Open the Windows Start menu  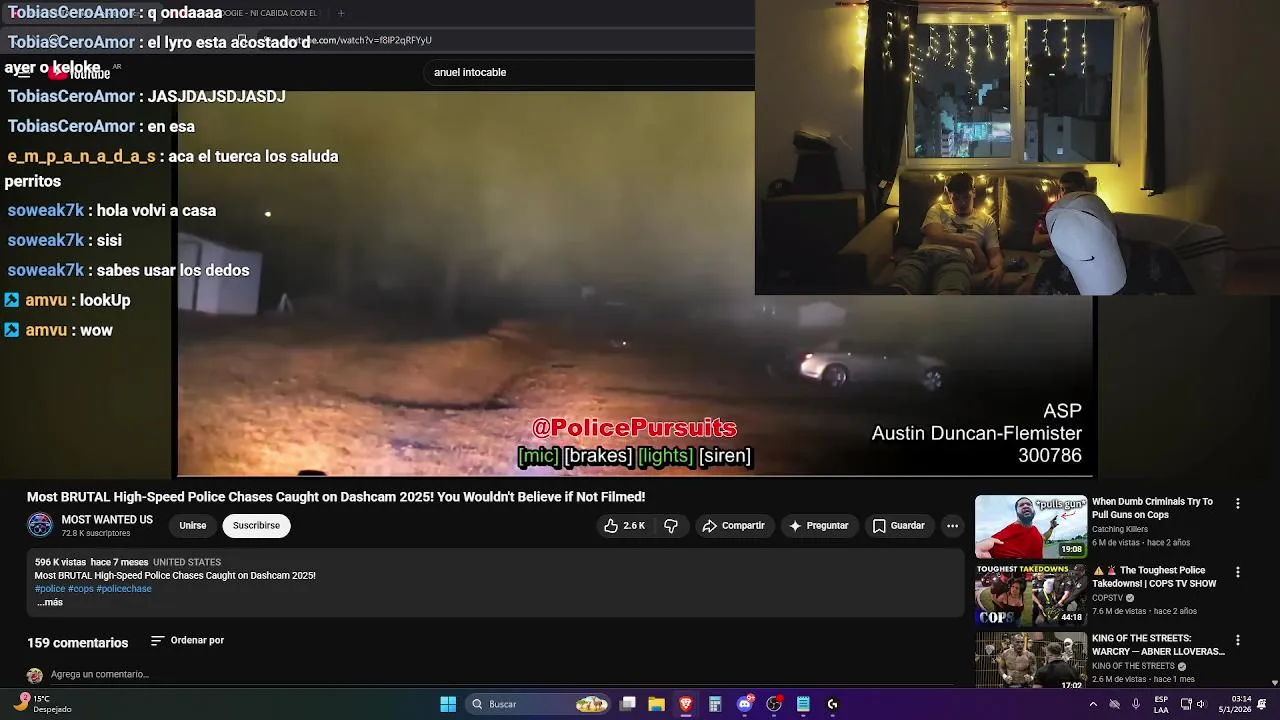pyautogui.click(x=448, y=704)
